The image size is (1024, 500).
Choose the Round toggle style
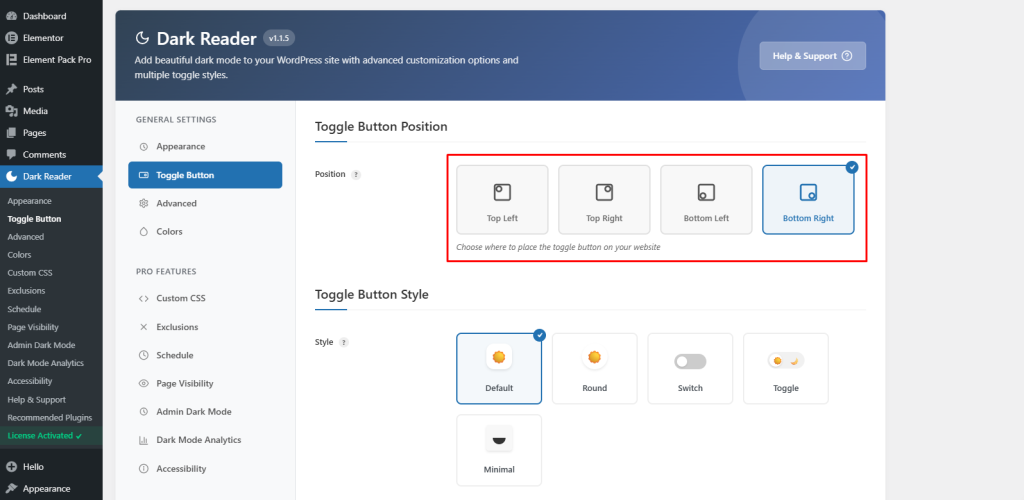click(x=594, y=369)
